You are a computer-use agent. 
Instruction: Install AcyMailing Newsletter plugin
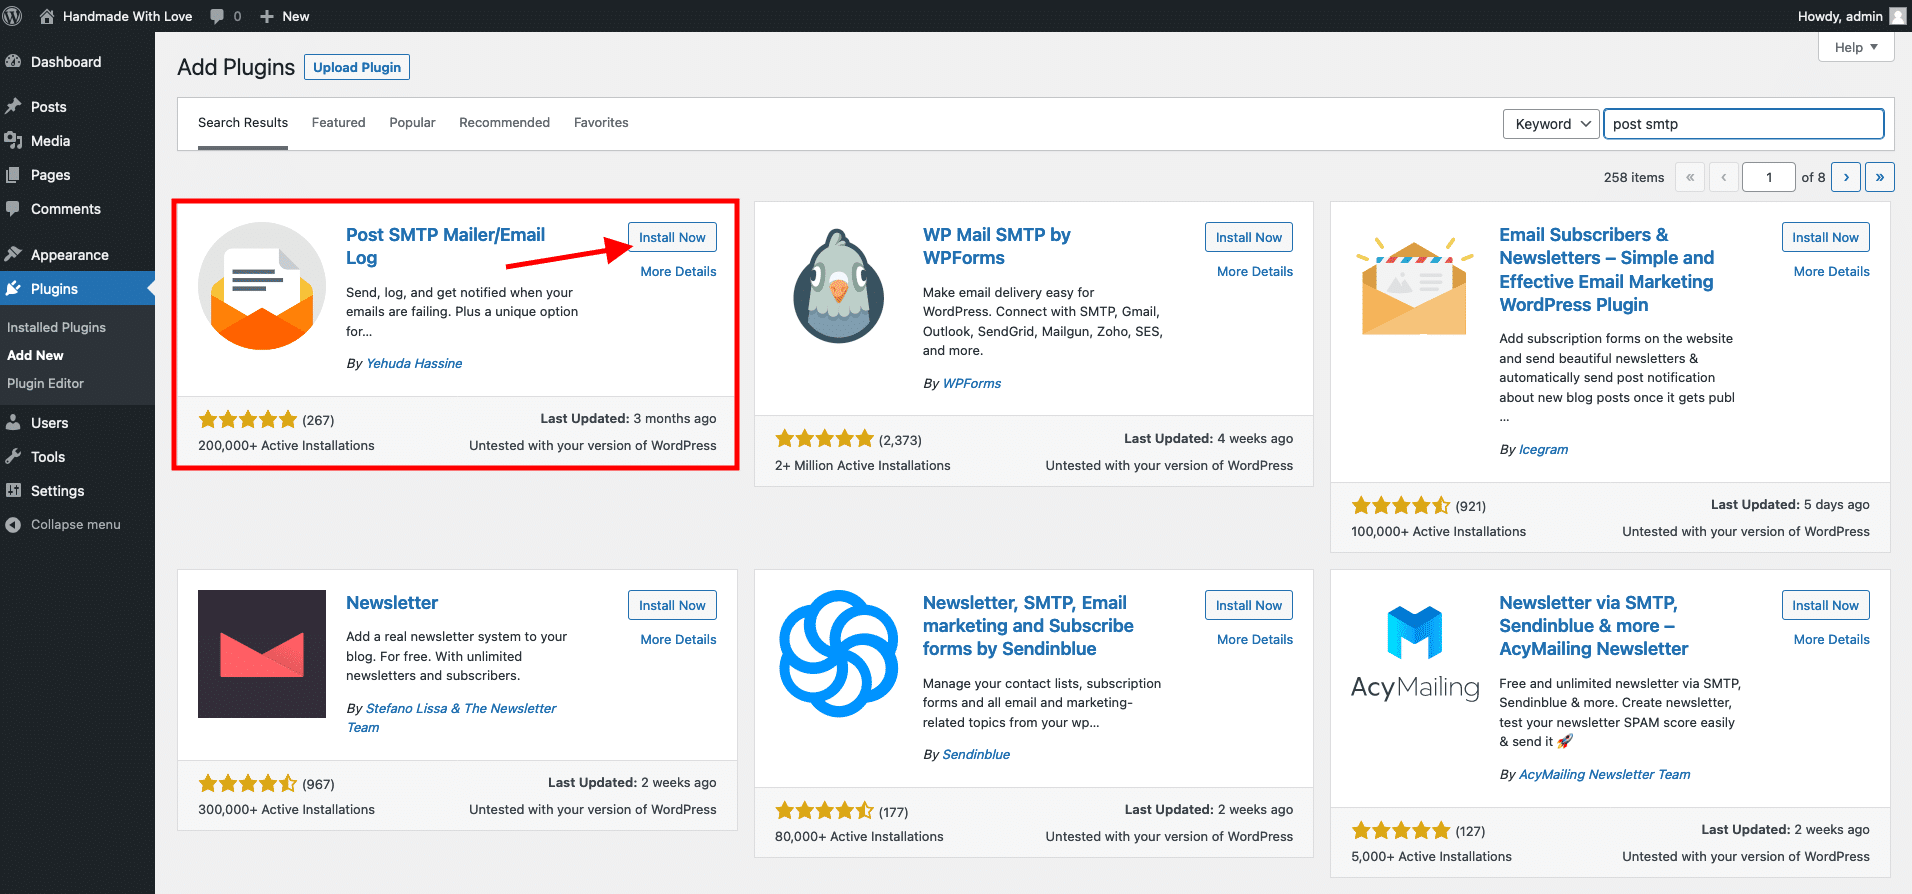pyautogui.click(x=1826, y=605)
